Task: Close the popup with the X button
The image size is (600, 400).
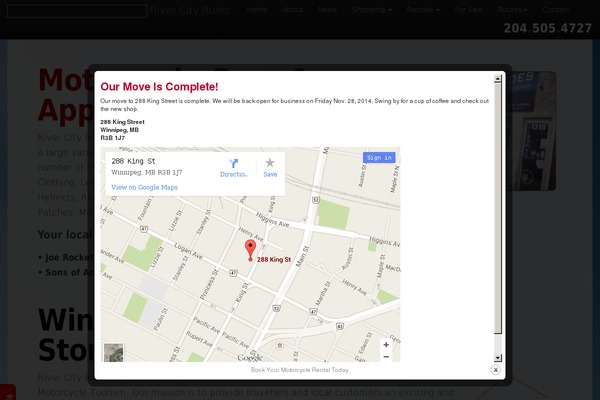Action: 495,369
